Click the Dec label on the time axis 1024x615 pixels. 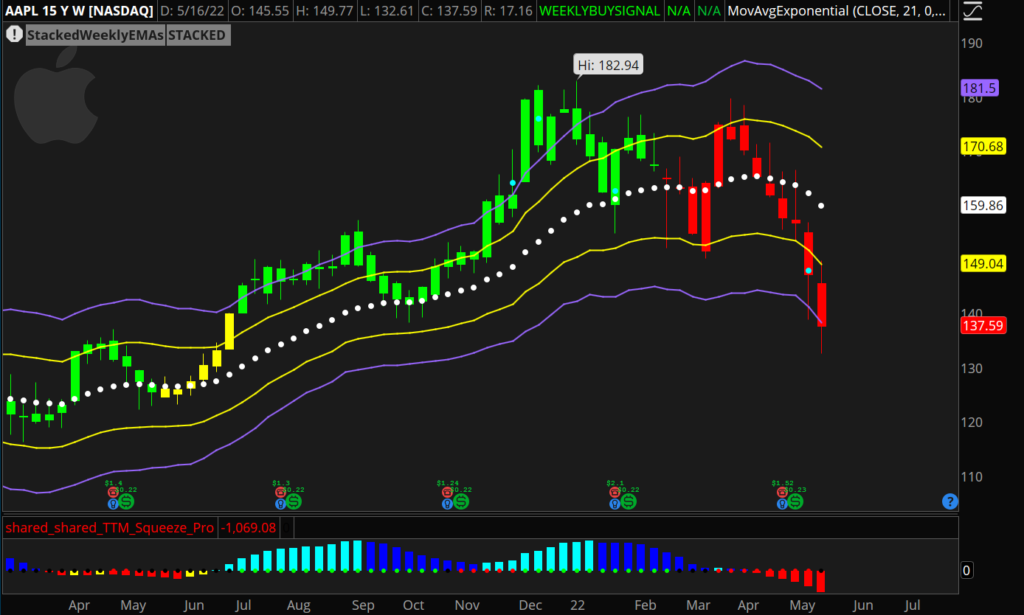[530, 605]
